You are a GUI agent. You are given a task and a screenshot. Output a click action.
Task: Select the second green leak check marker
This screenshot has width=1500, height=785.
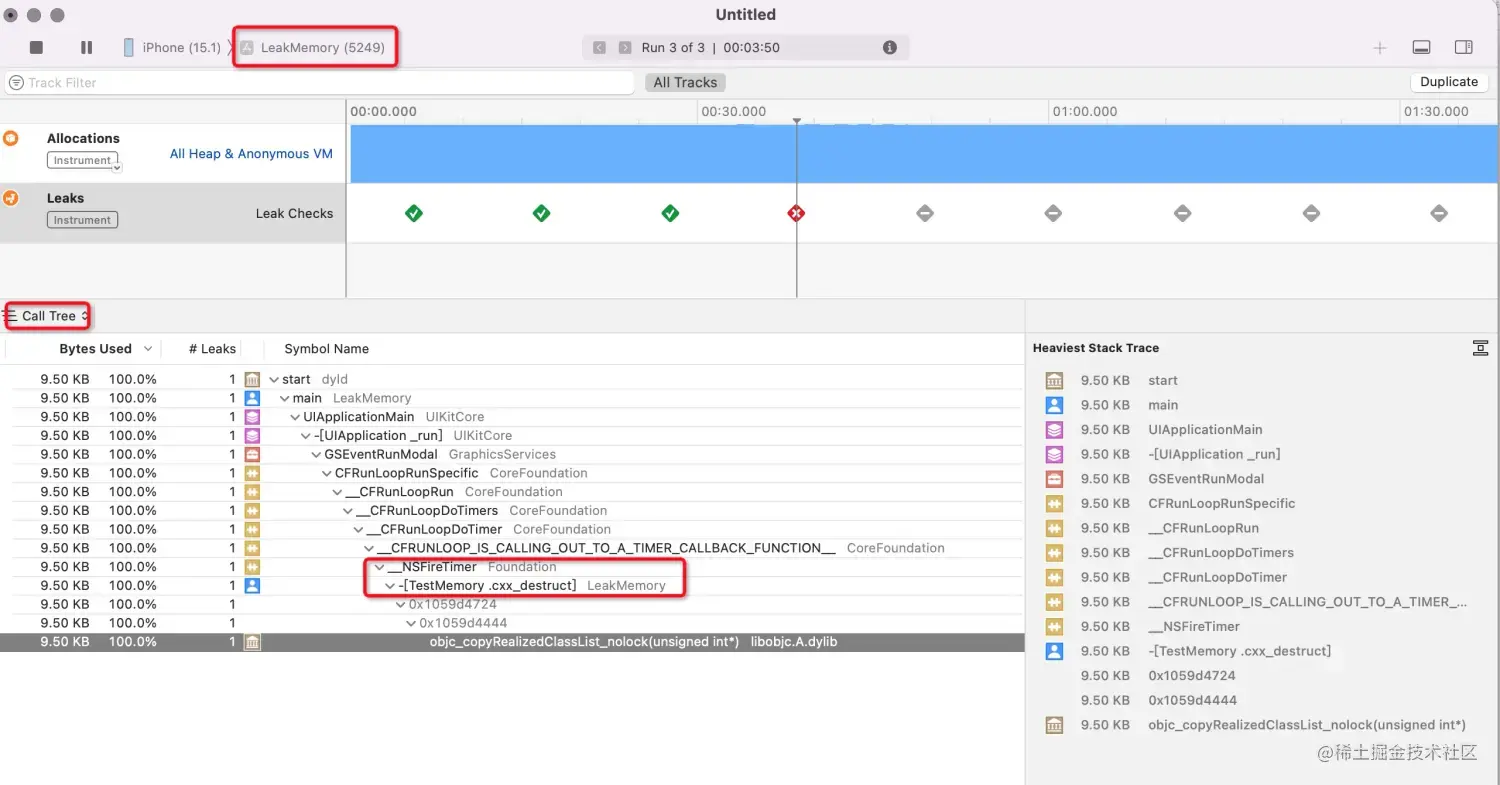click(541, 213)
